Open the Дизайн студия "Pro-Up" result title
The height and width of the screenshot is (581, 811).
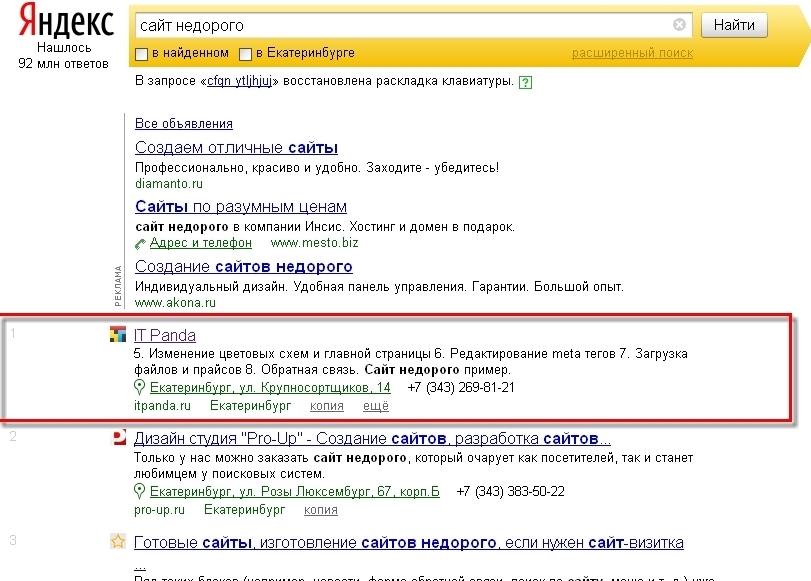point(372,439)
